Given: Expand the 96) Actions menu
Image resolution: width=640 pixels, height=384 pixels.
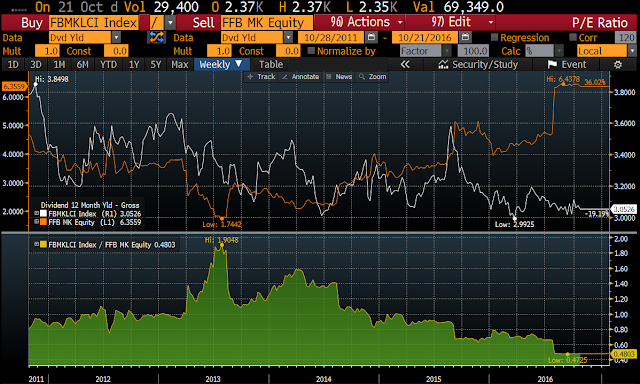Looking at the screenshot, I should point(364,22).
